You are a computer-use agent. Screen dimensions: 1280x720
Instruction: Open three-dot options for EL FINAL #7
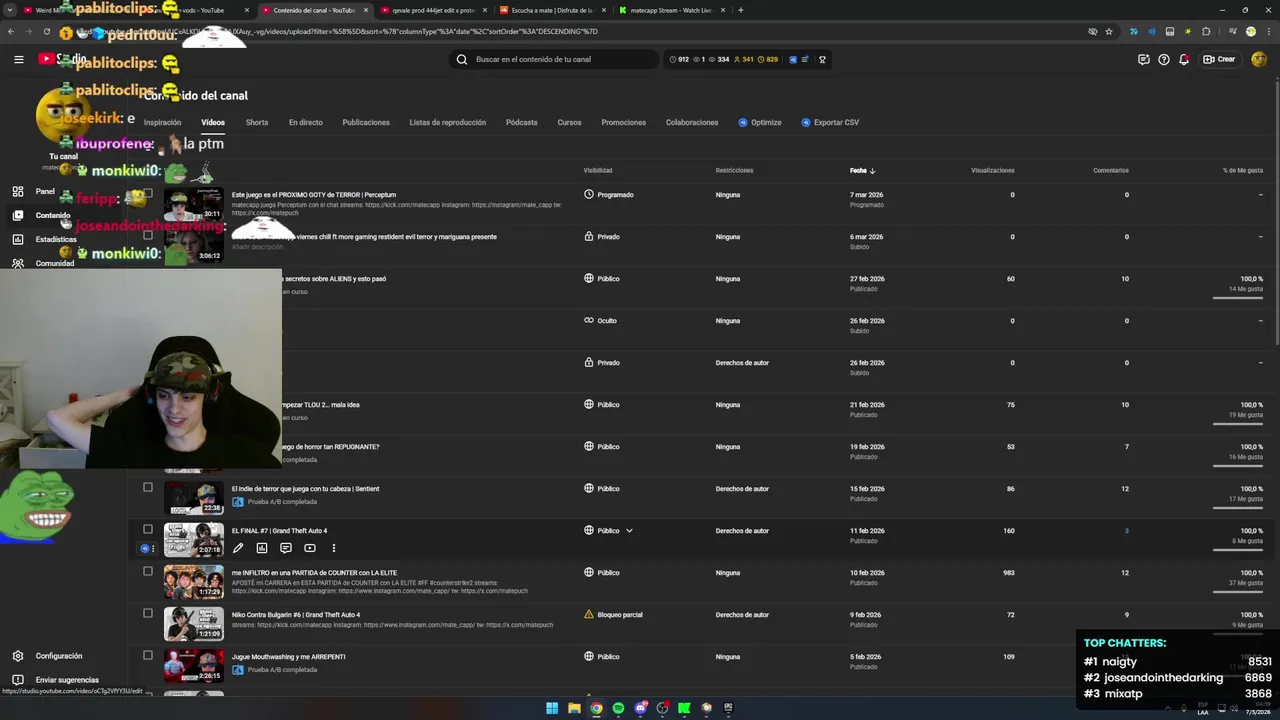point(334,548)
